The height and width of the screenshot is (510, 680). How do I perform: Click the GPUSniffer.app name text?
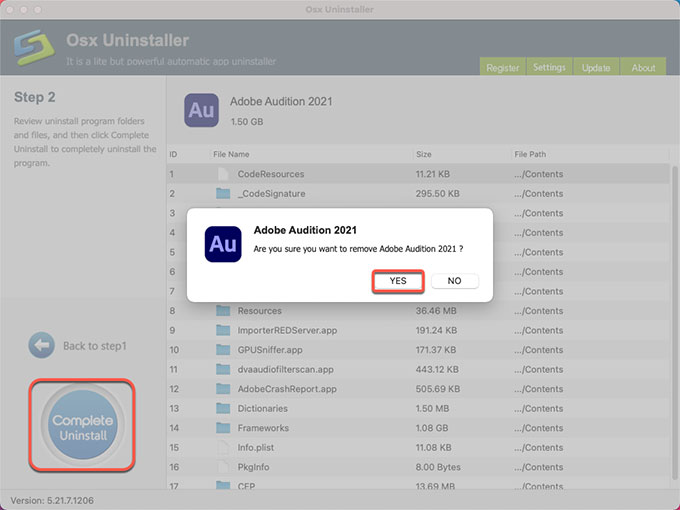(270, 350)
